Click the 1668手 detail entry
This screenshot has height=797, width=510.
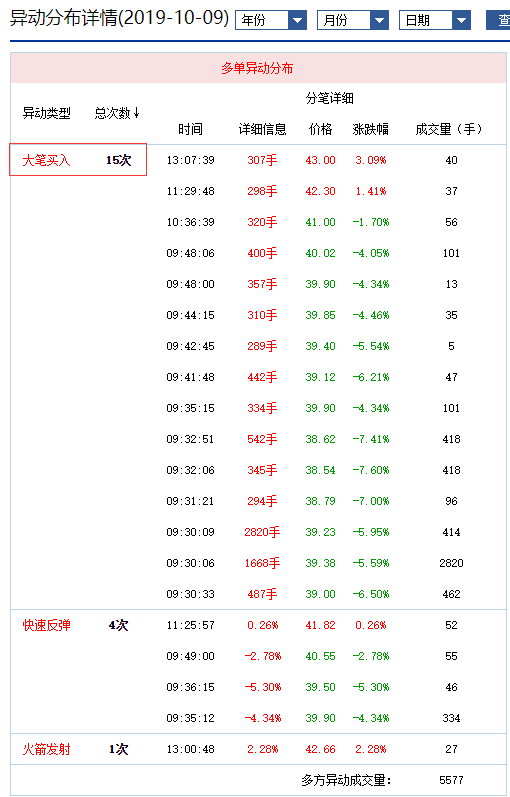(x=262, y=563)
